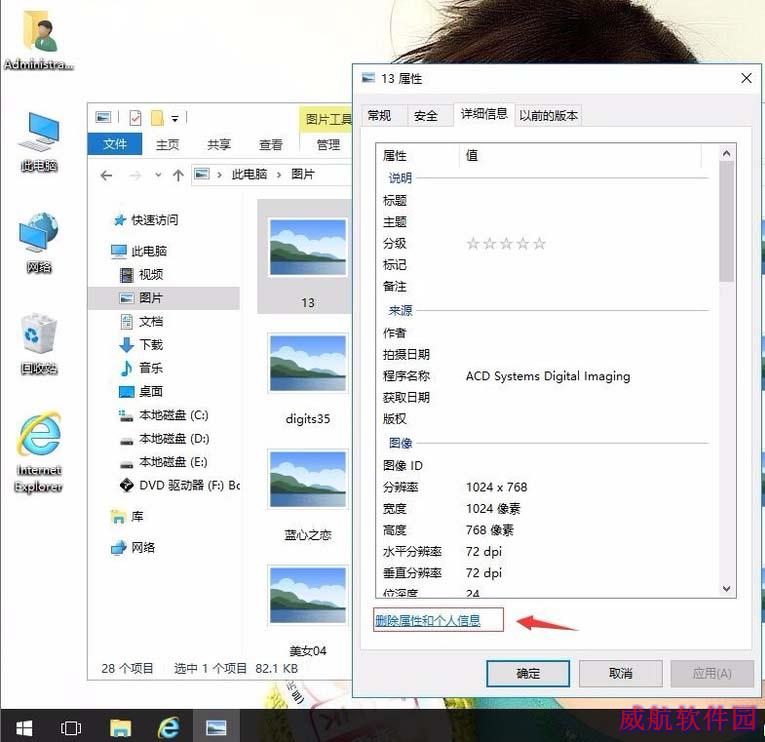This screenshot has height=742, width=765.
Task: Select 下载 in the navigation pane
Action: 141,344
